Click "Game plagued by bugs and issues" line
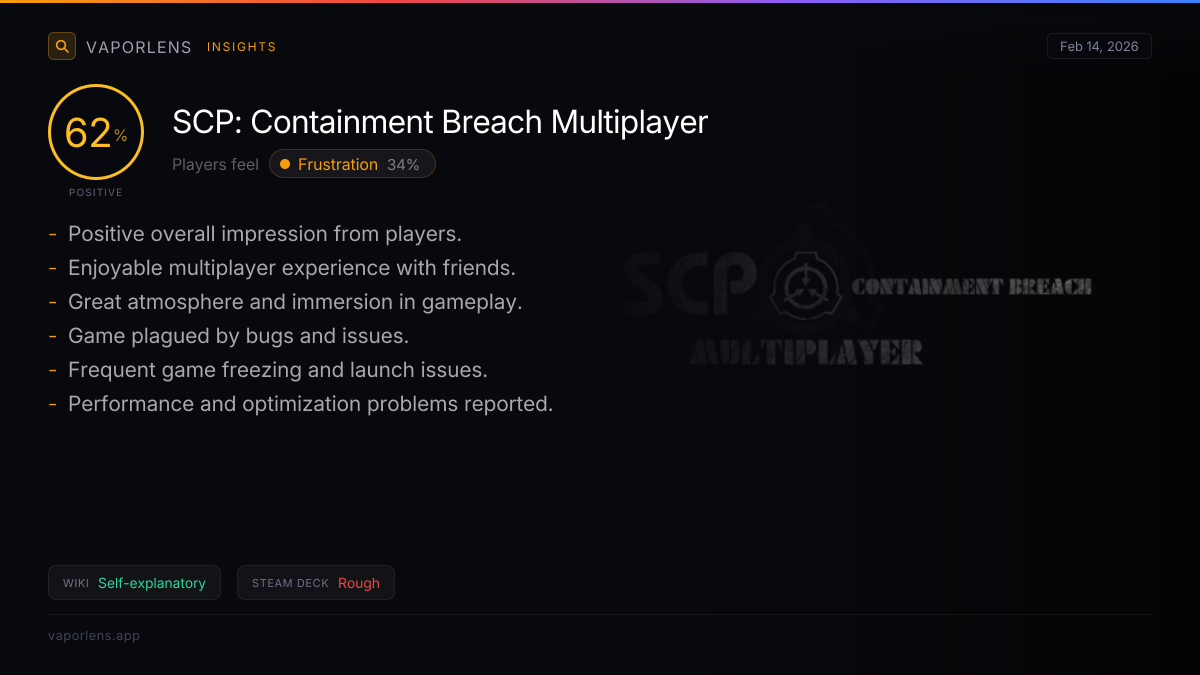This screenshot has height=675, width=1200. point(238,336)
